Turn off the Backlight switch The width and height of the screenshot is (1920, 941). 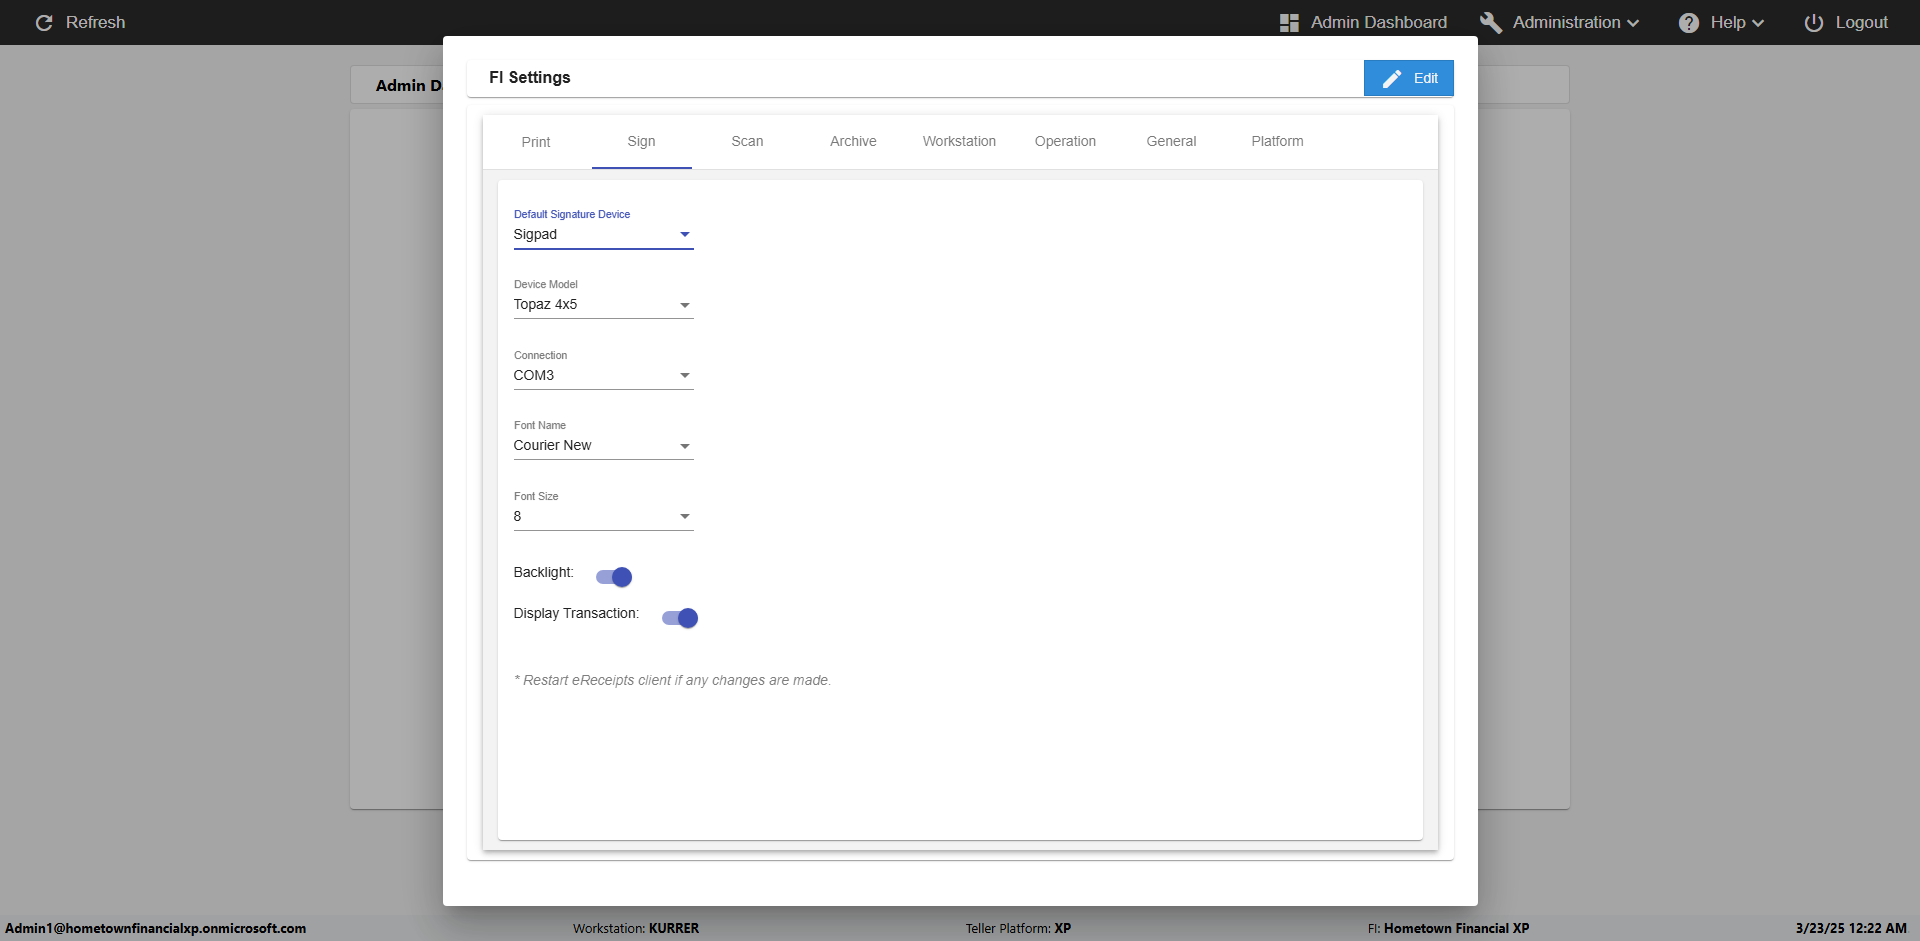pos(614,577)
